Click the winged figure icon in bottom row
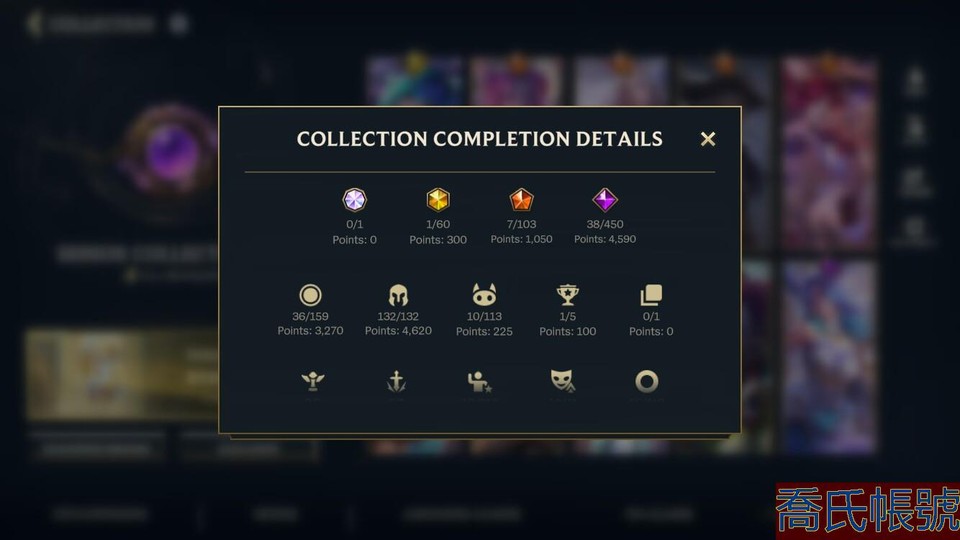Viewport: 960px width, 540px height. click(x=313, y=381)
